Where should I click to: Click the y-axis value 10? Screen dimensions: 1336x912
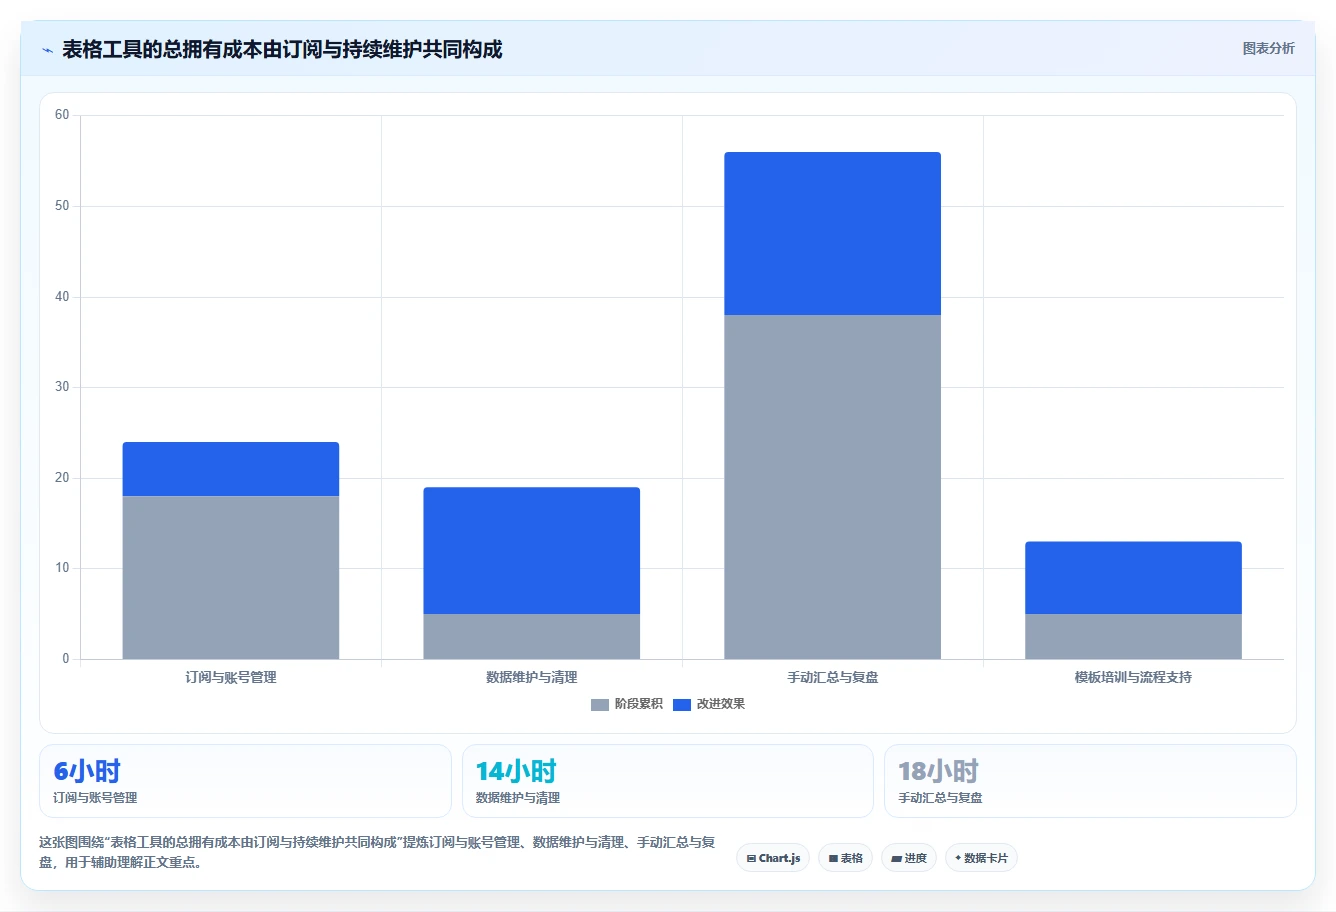tap(62, 568)
